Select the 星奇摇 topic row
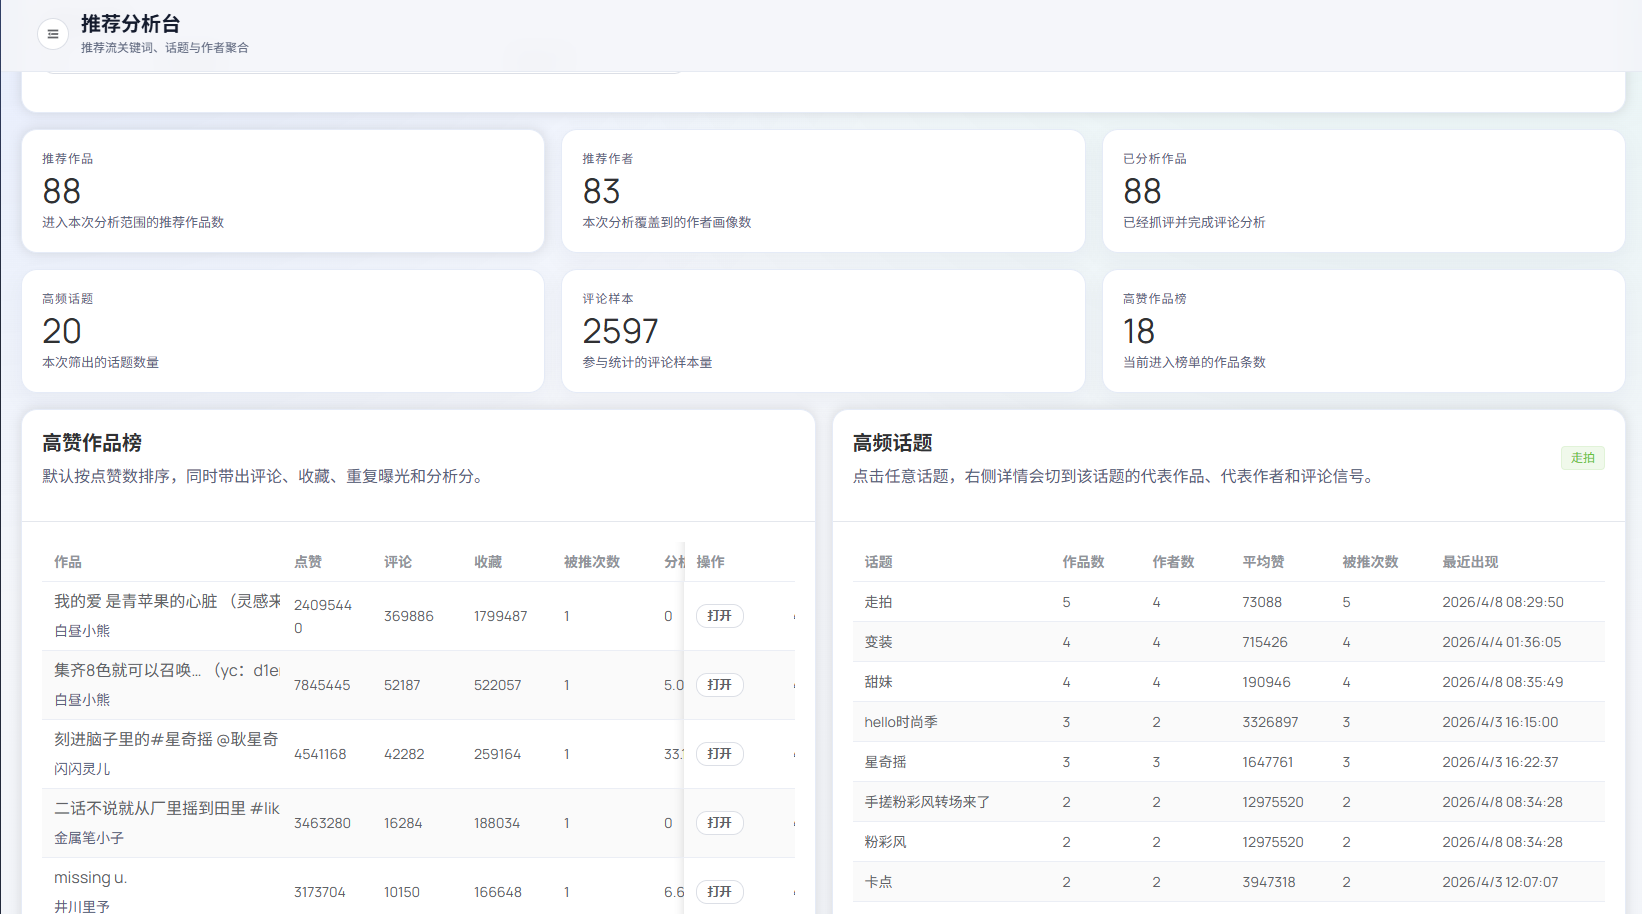This screenshot has height=914, width=1642. pos(1228,762)
